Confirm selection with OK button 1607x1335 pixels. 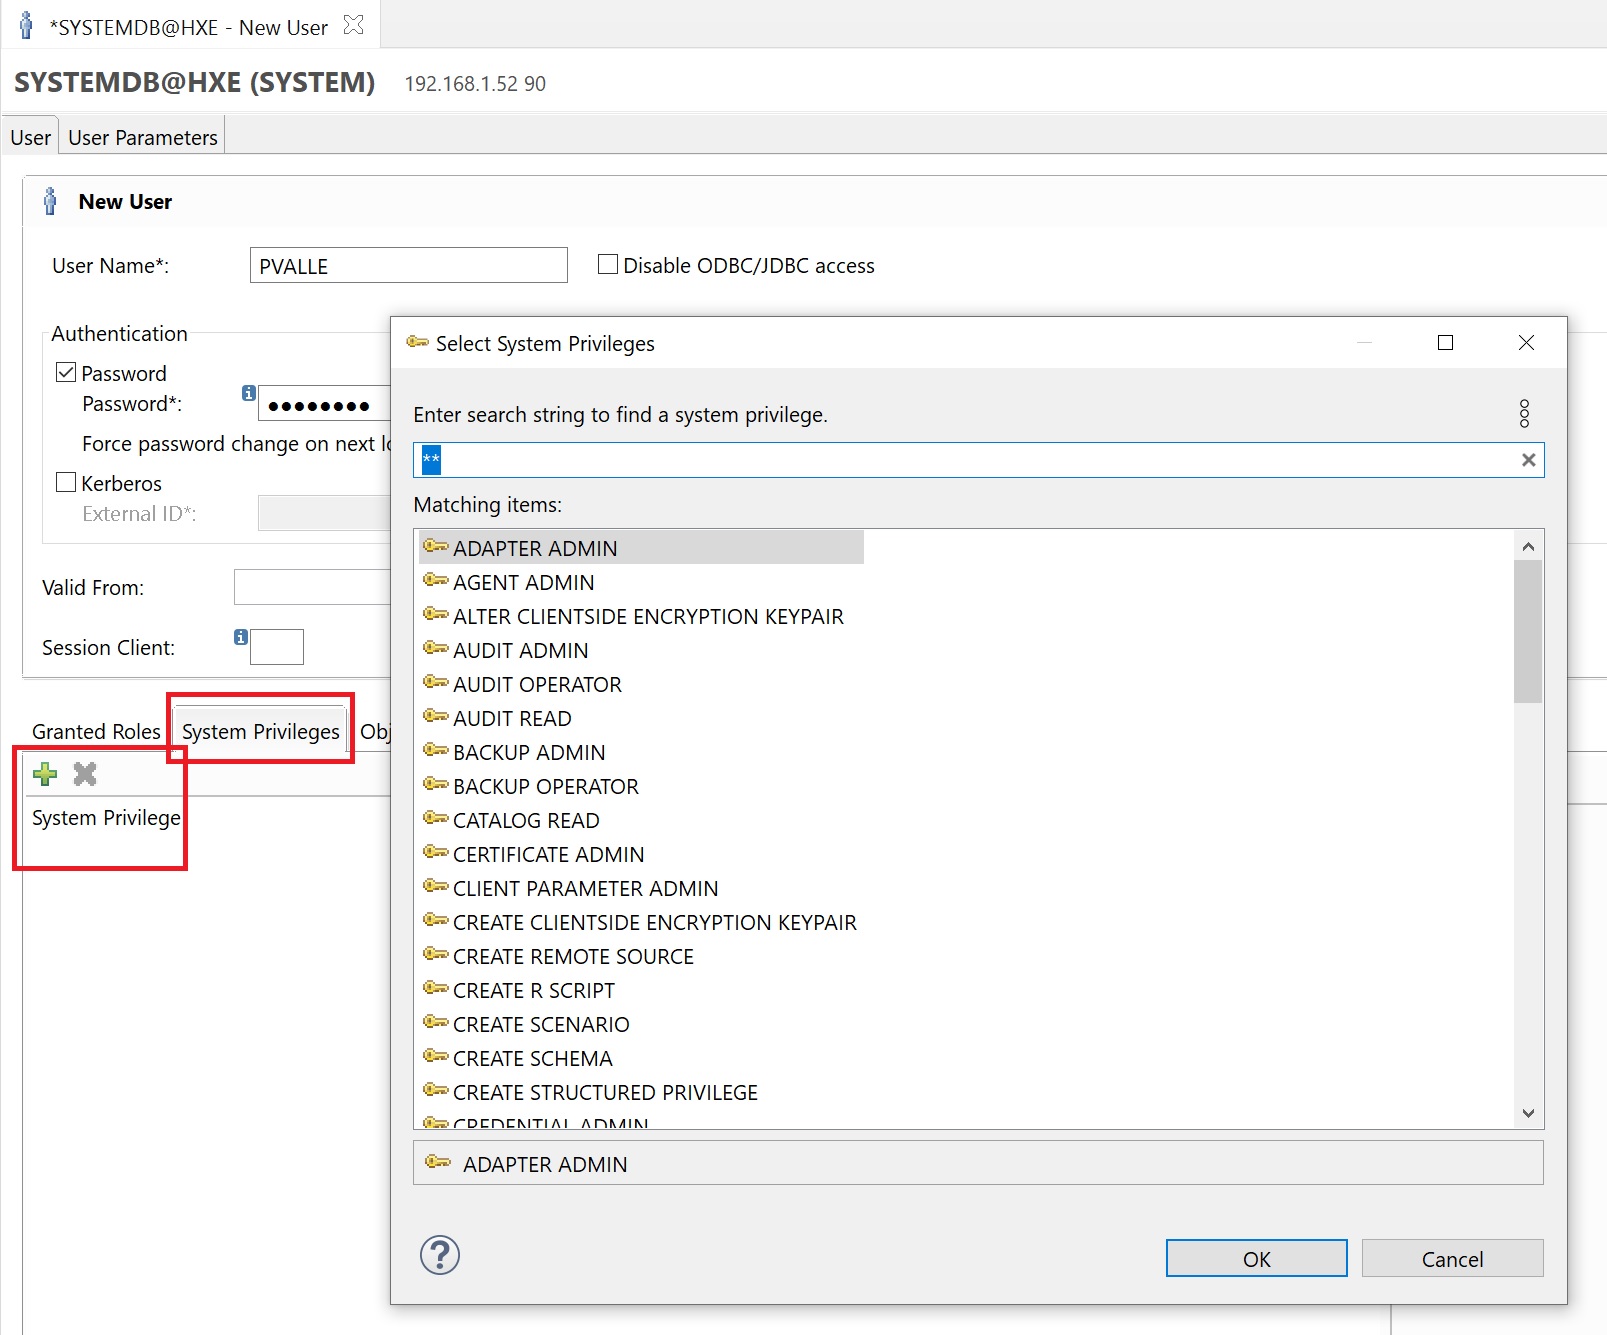click(x=1255, y=1259)
